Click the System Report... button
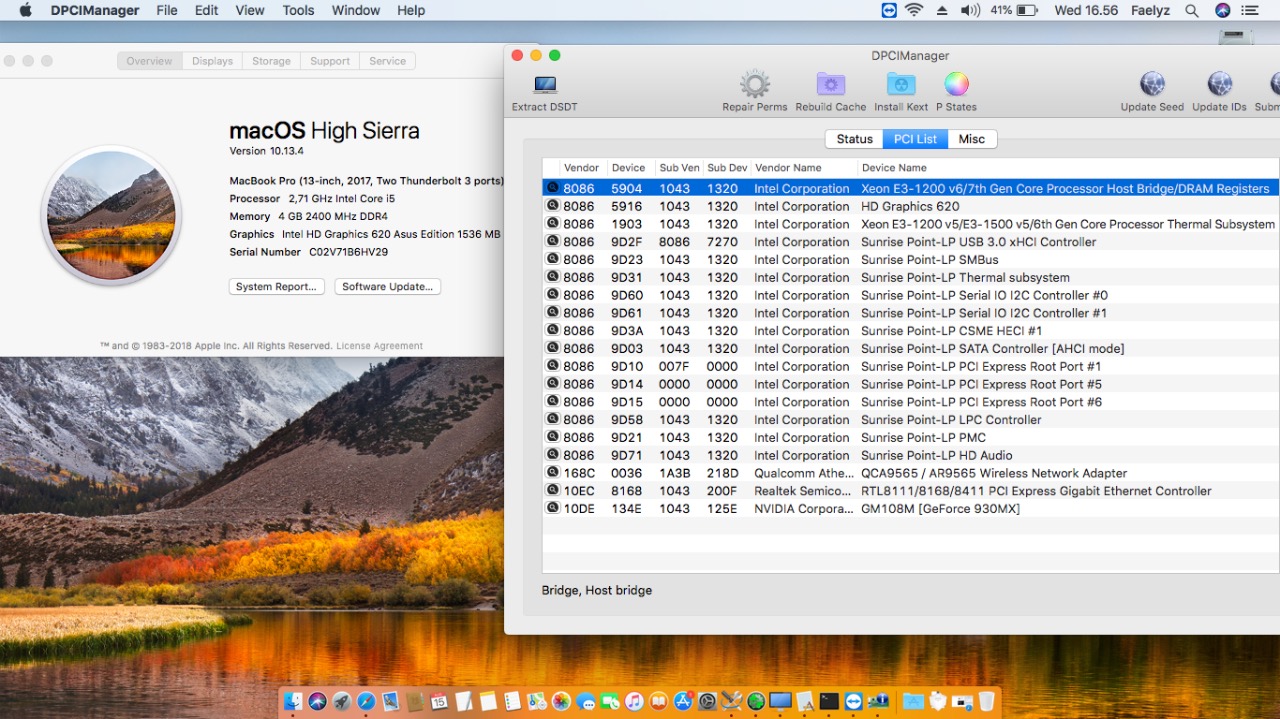Viewport: 1280px width, 719px height. [x=277, y=286]
